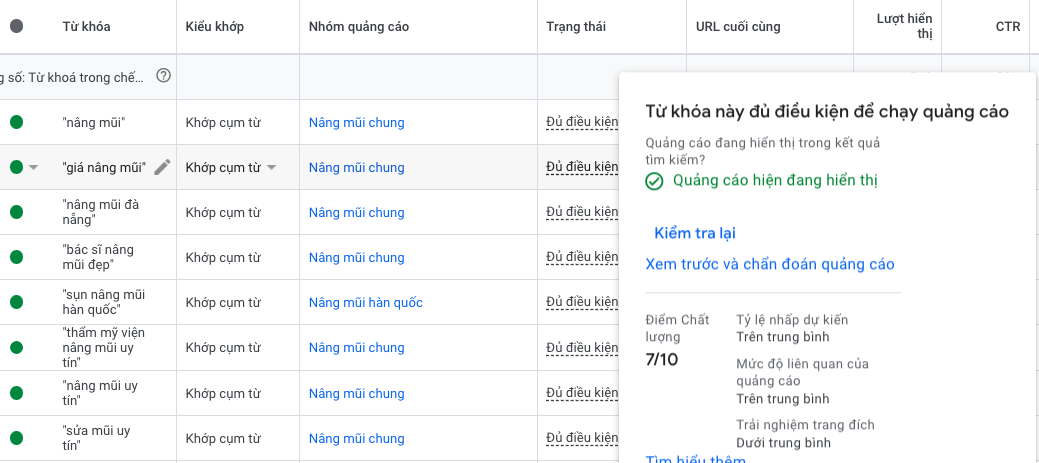
Task: Click the help icon beside Từ khoá trong chế
Action: tap(164, 76)
